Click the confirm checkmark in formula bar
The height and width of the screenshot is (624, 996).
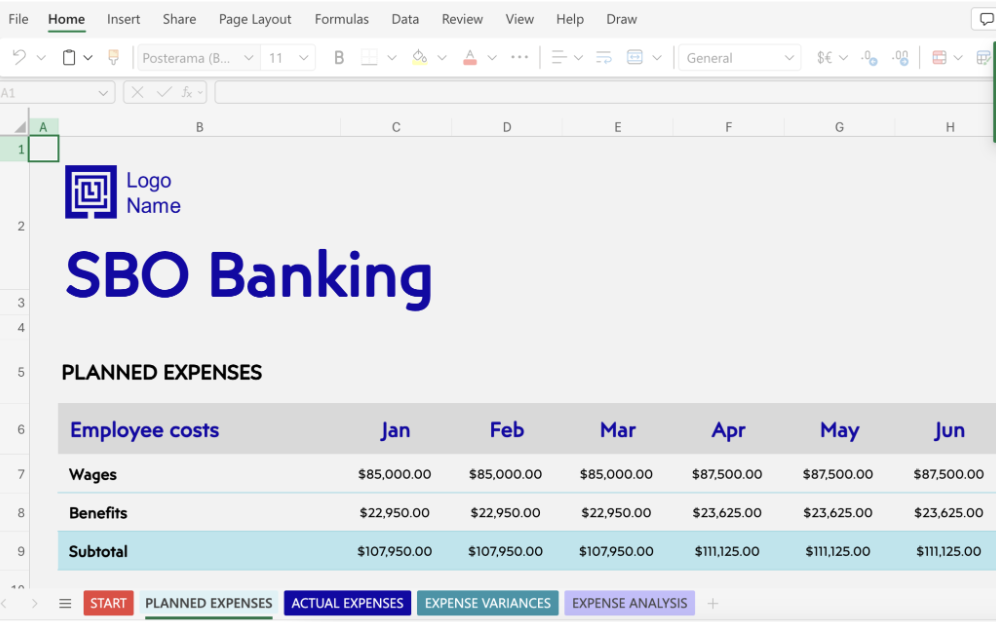point(164,93)
